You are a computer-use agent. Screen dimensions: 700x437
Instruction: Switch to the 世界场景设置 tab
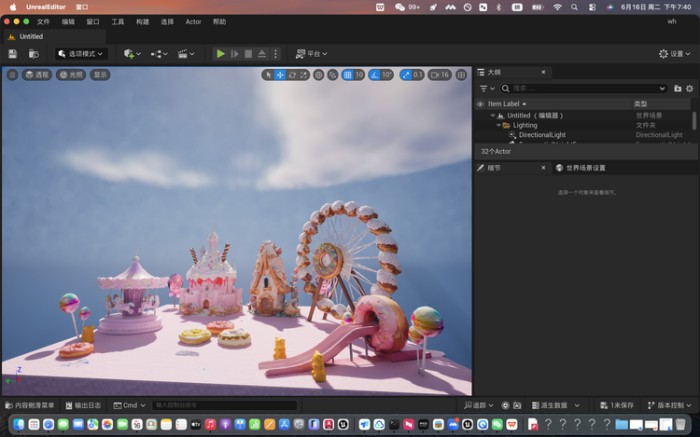pos(581,168)
